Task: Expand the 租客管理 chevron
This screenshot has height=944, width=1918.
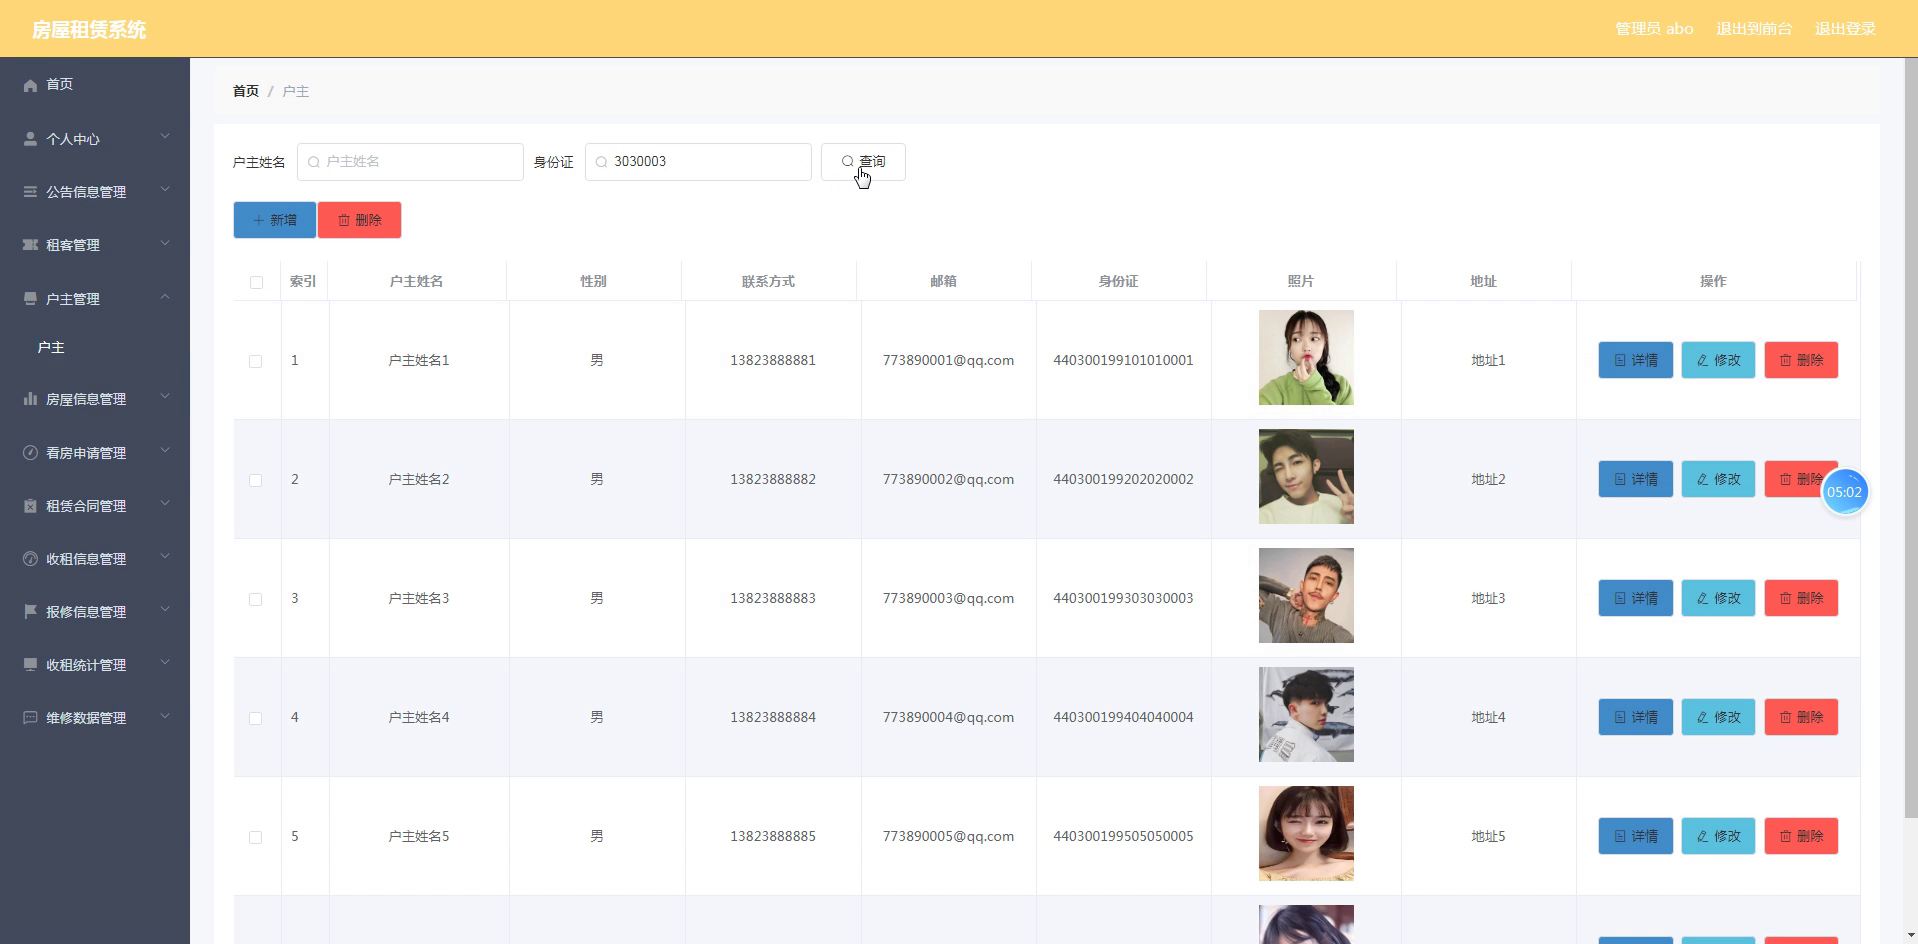Action: 165,243
